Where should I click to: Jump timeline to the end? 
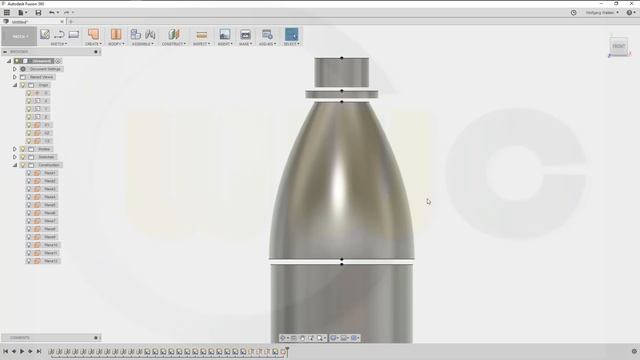tap(39, 351)
